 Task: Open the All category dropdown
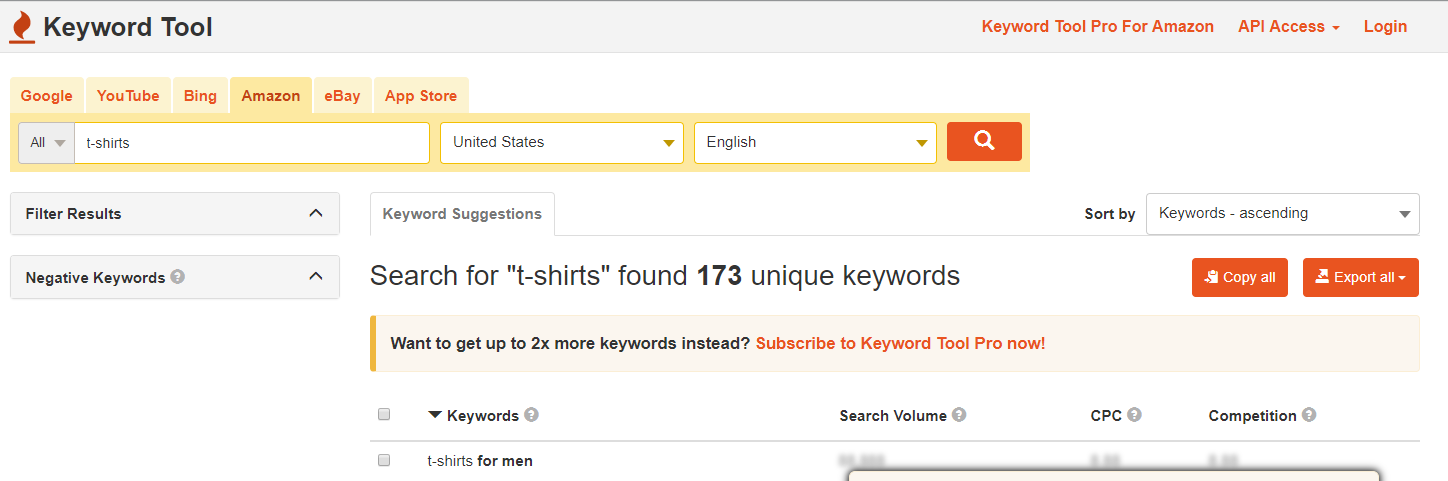click(47, 142)
